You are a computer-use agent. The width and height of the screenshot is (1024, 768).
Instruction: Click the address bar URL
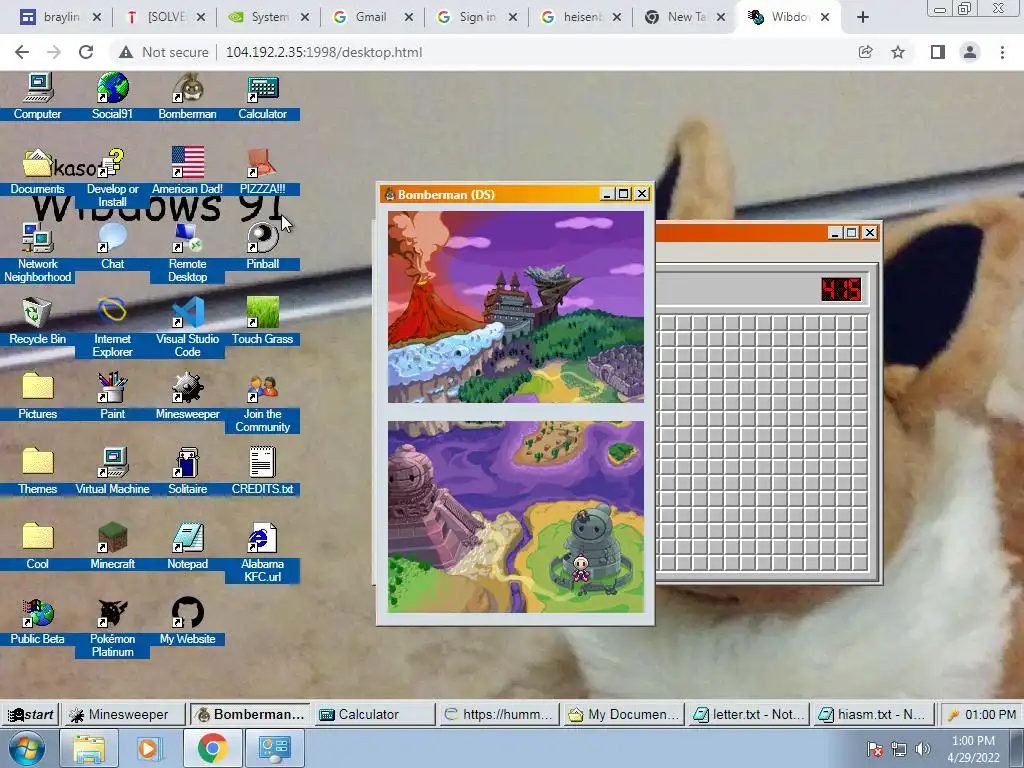click(324, 52)
